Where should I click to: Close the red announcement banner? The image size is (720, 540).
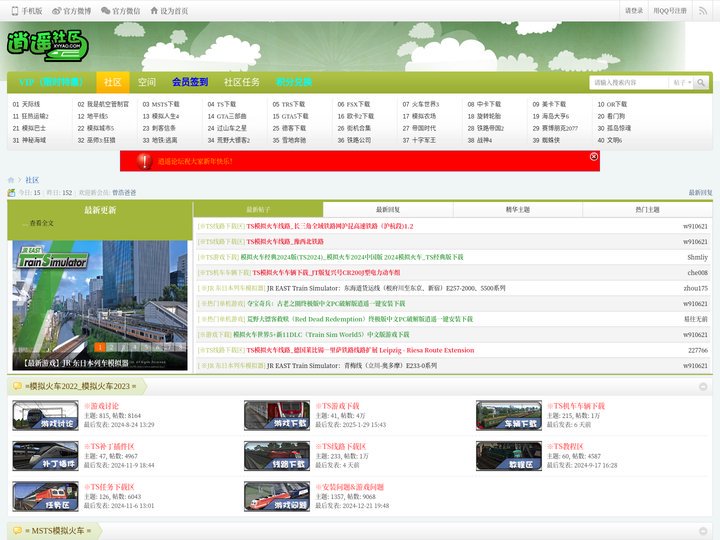[x=593, y=157]
